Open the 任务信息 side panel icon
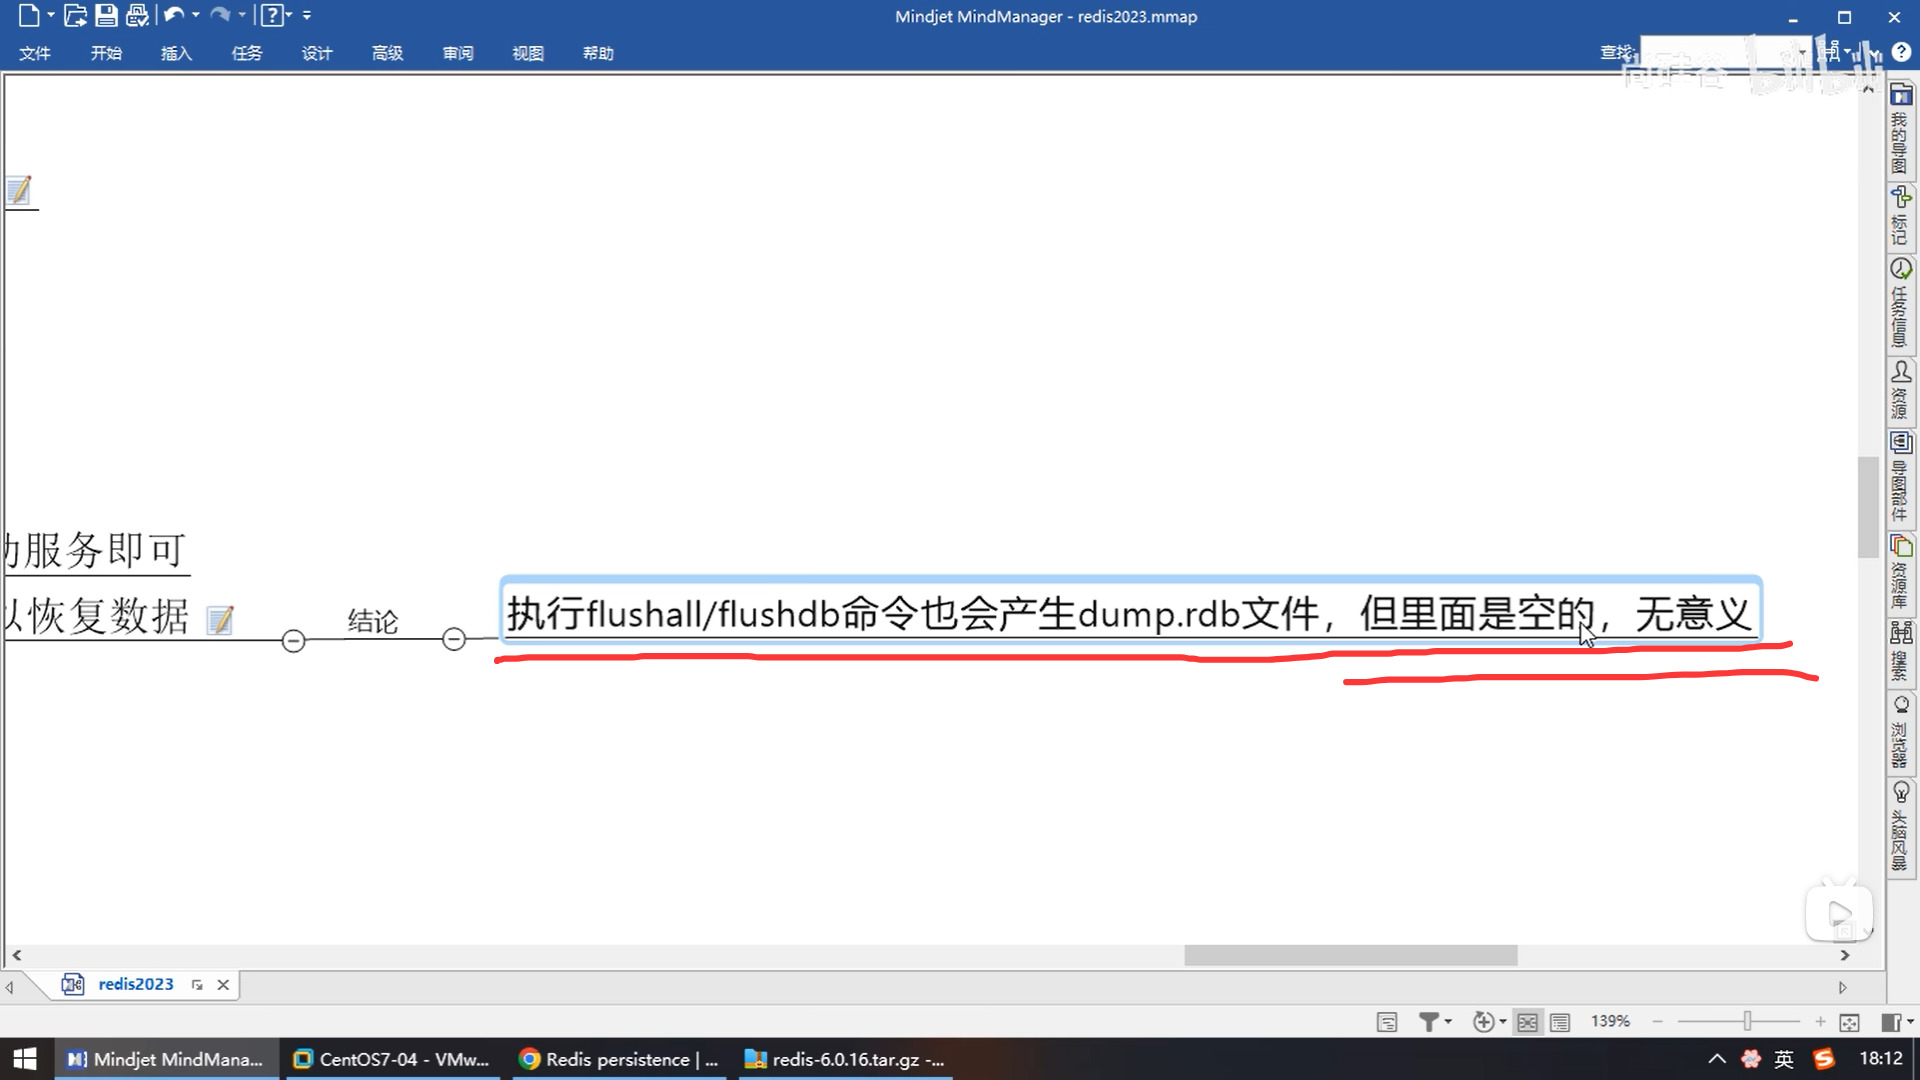 click(1900, 305)
